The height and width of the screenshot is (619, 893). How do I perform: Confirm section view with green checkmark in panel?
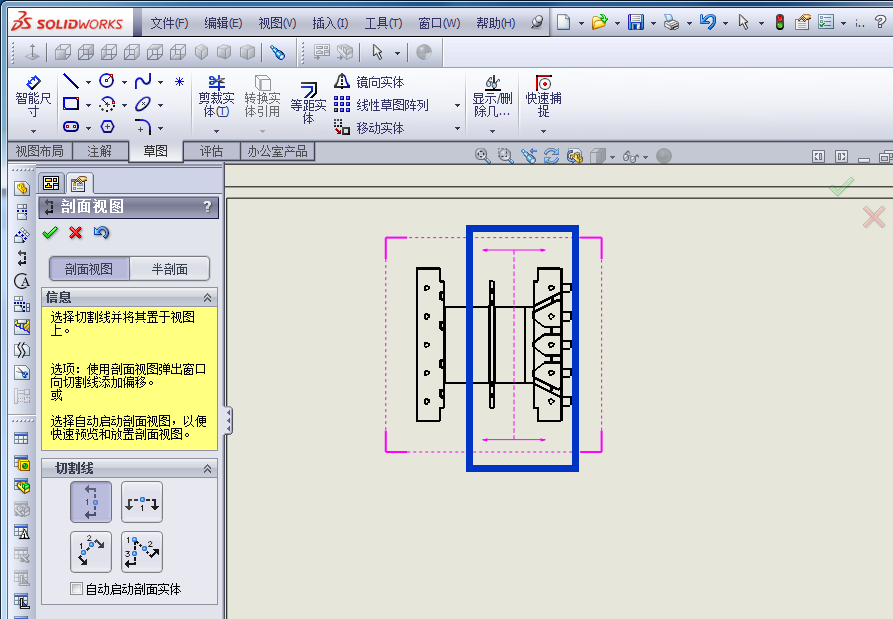coord(50,232)
